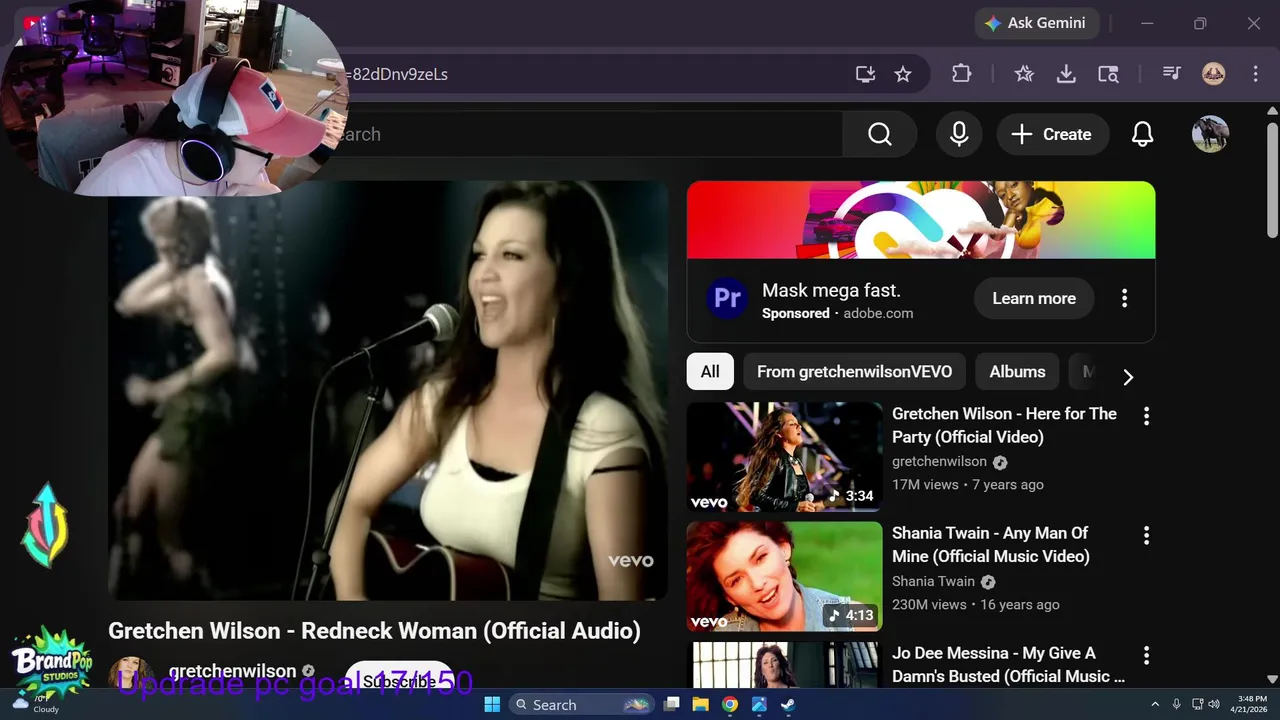
Task: Click Jo Dee Messina My Give A Damn's Busted title
Action: [1008, 664]
